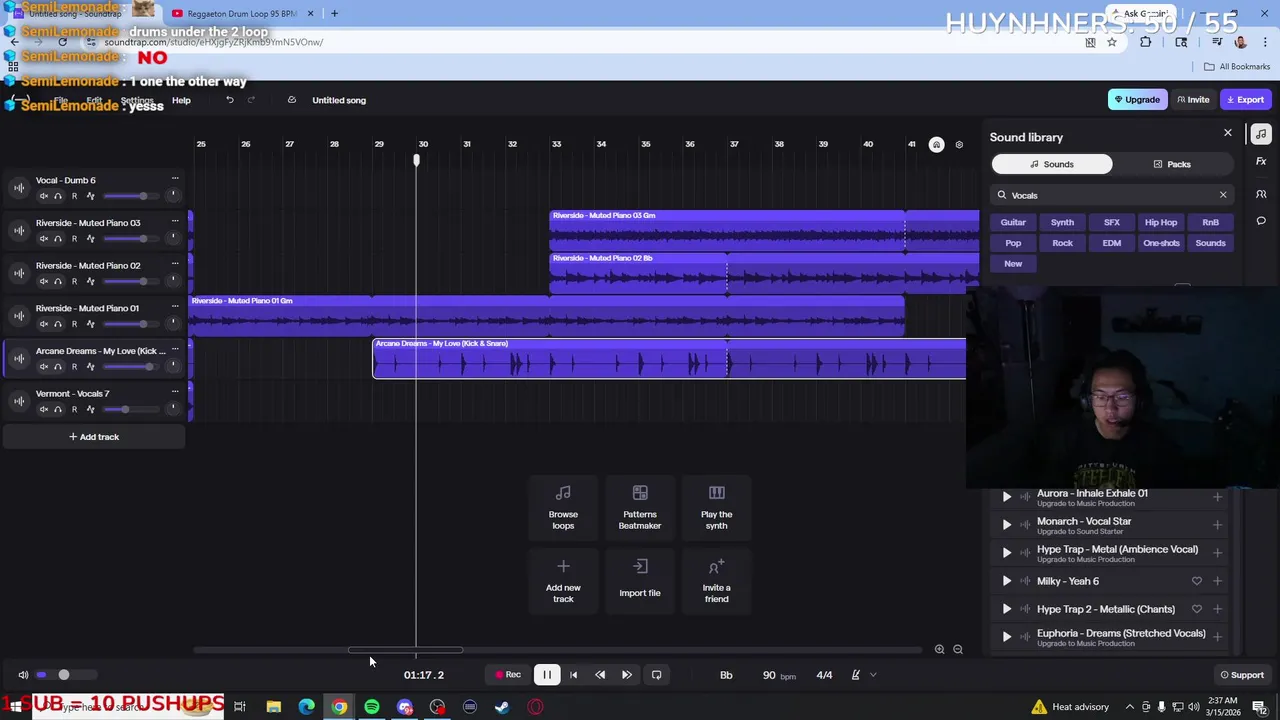Open options menu for Riverside - Muted Piano 02
The image size is (1280, 720).
(x=175, y=265)
